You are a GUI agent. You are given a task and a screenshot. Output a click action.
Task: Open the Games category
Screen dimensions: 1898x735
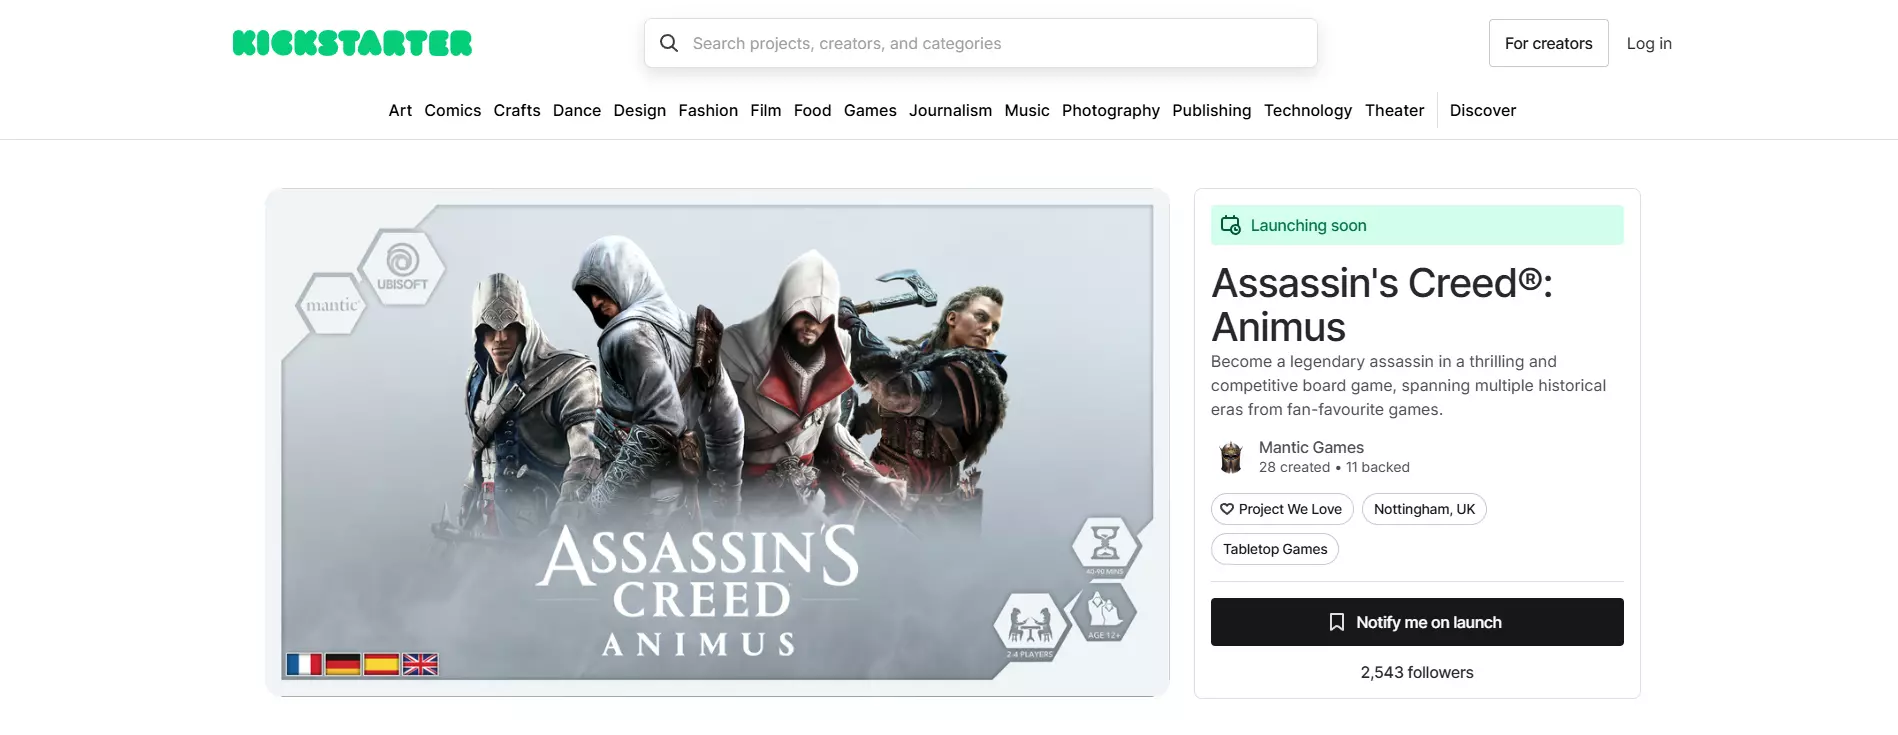tap(870, 110)
